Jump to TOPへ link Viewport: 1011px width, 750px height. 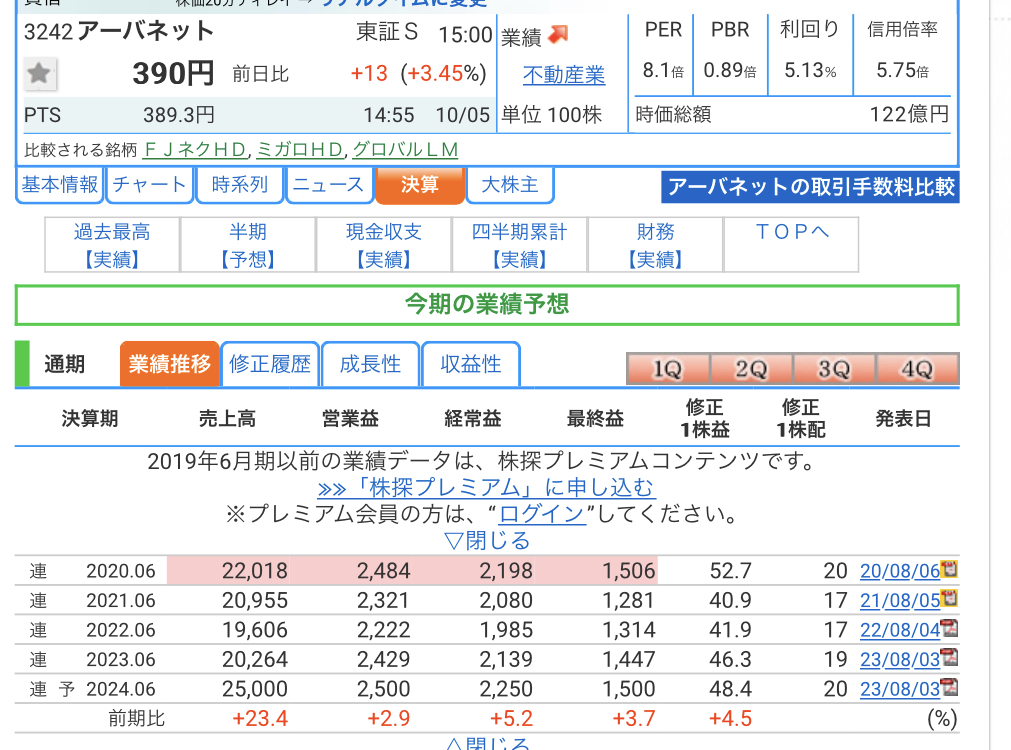[792, 232]
